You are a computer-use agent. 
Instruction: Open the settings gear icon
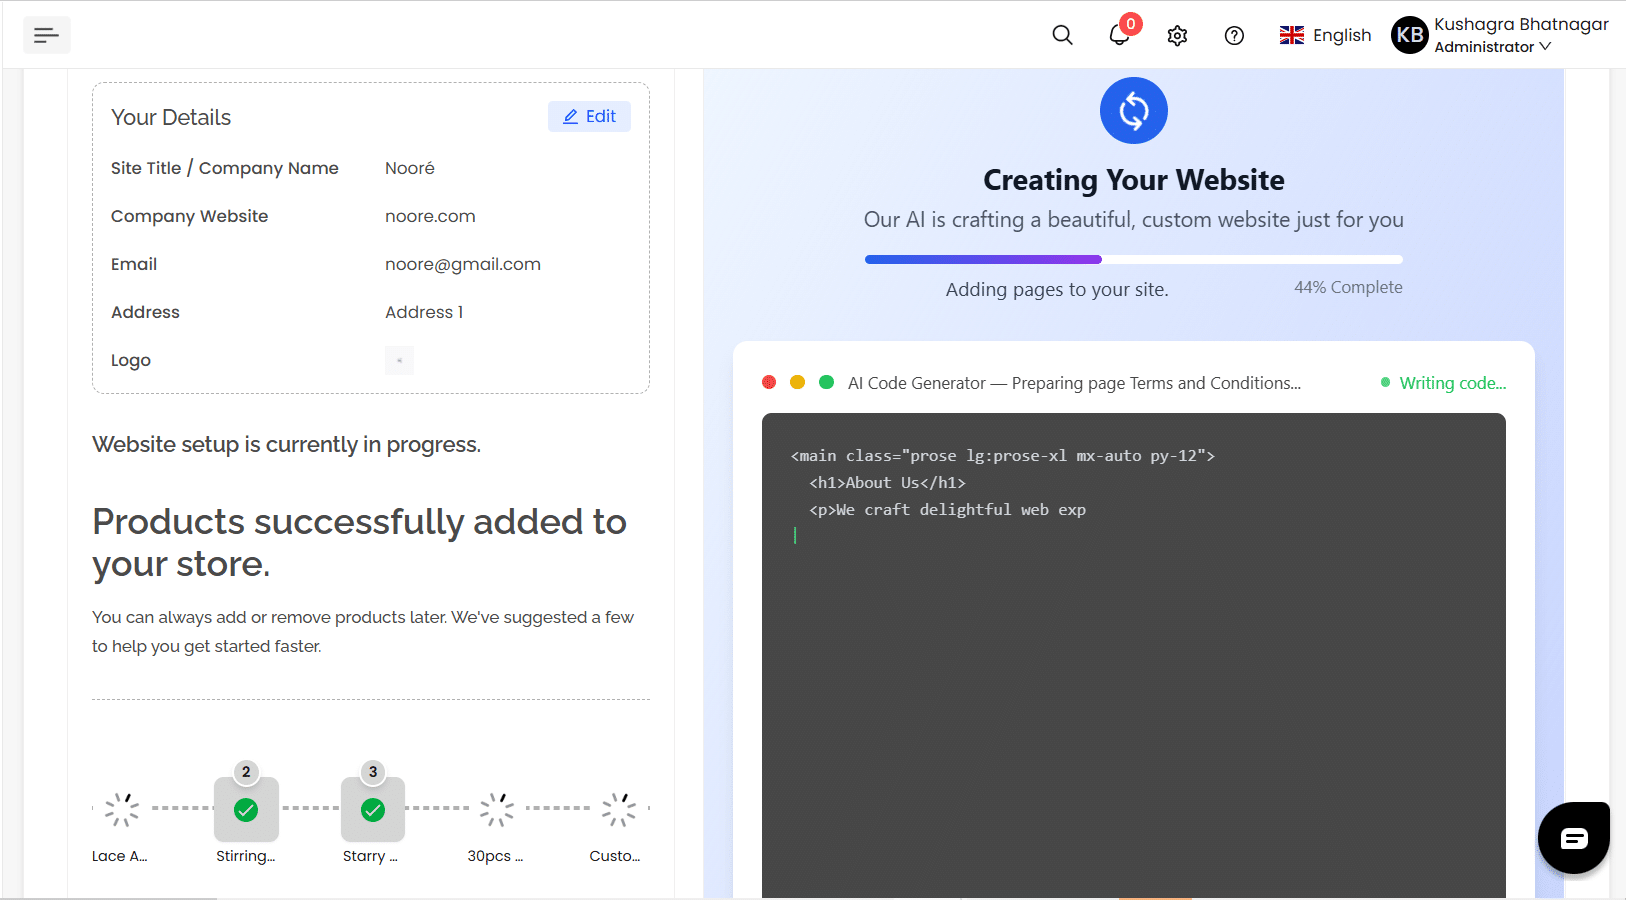(x=1177, y=35)
